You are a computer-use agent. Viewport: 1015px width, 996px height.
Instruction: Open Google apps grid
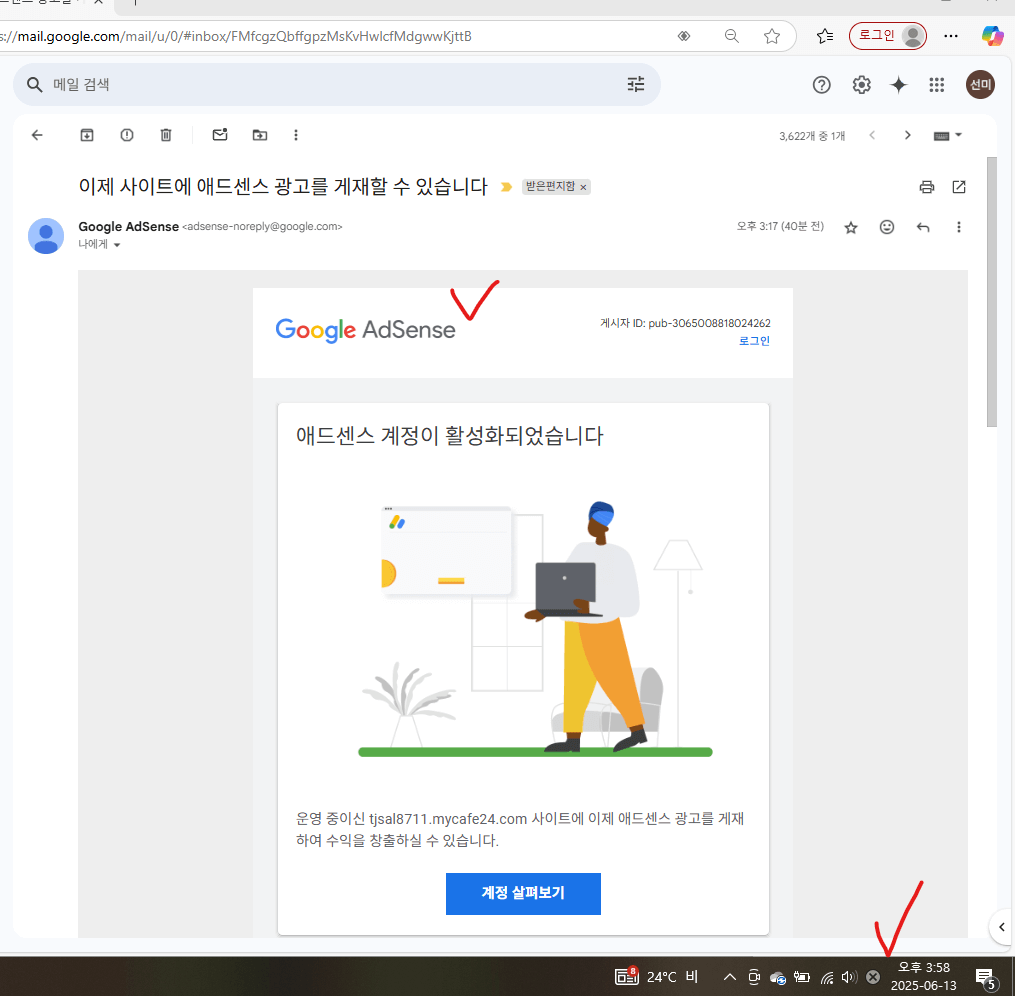937,85
